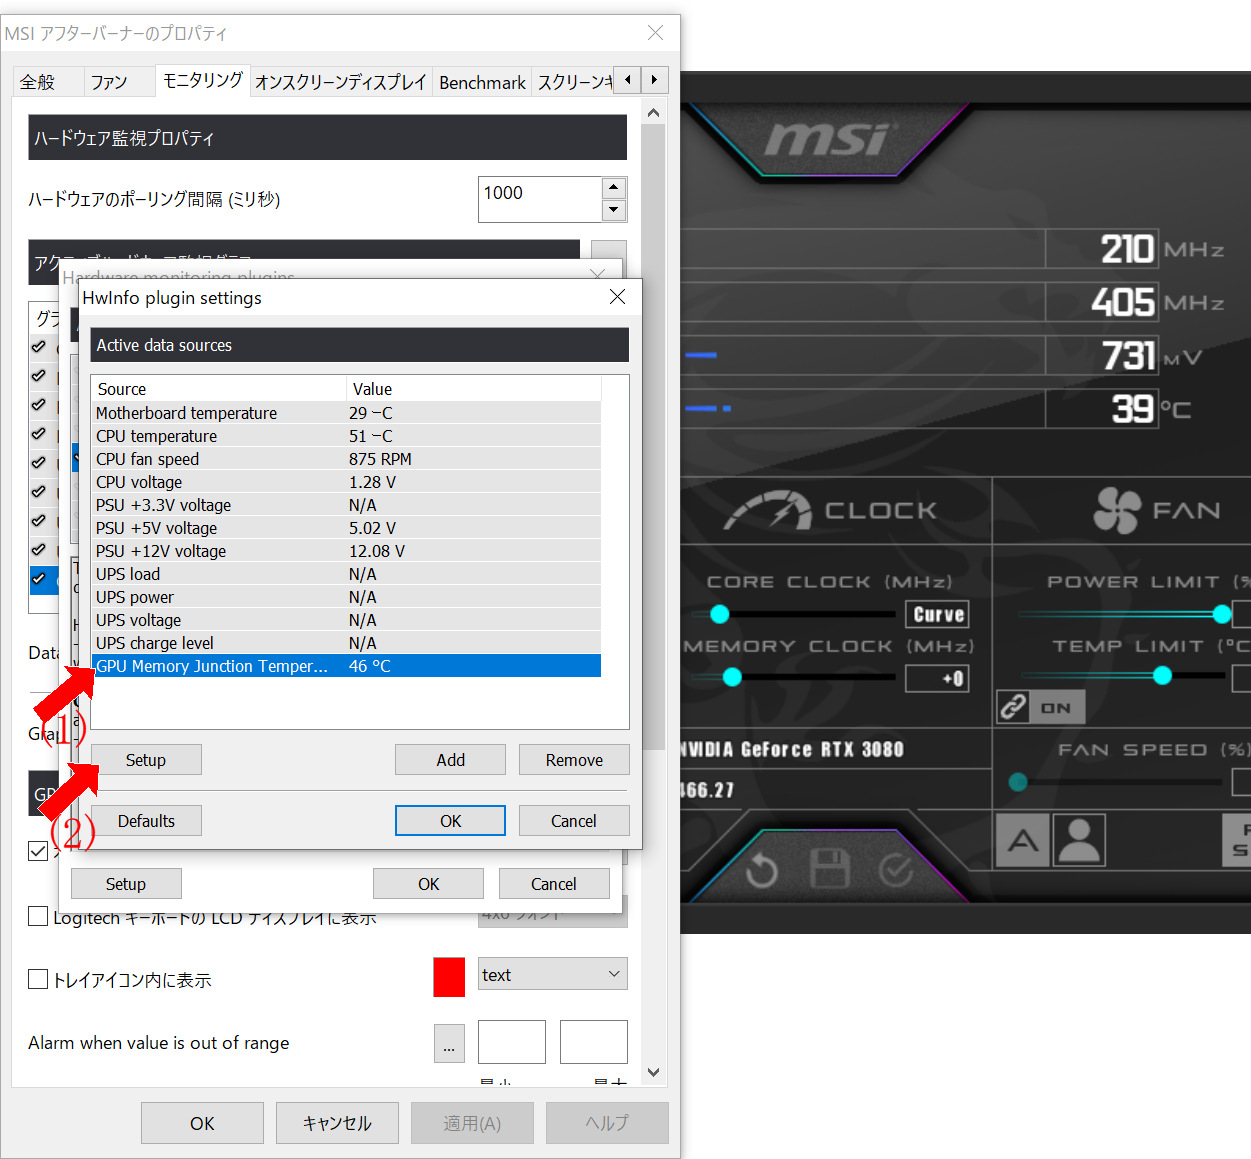The image size is (1251, 1159).
Task: Switch to オンスクリーンディスプレイ tab
Action: 340,82
